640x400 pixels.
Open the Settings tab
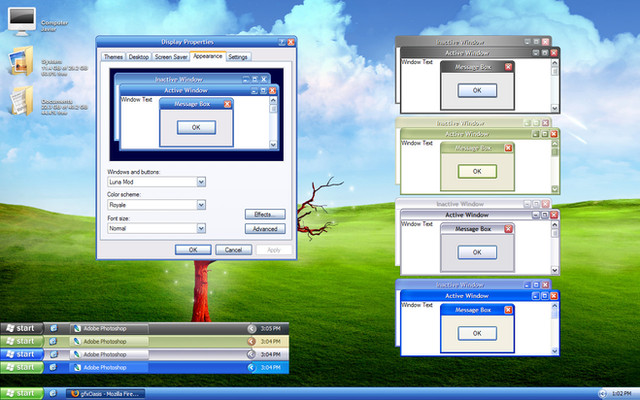coord(238,57)
